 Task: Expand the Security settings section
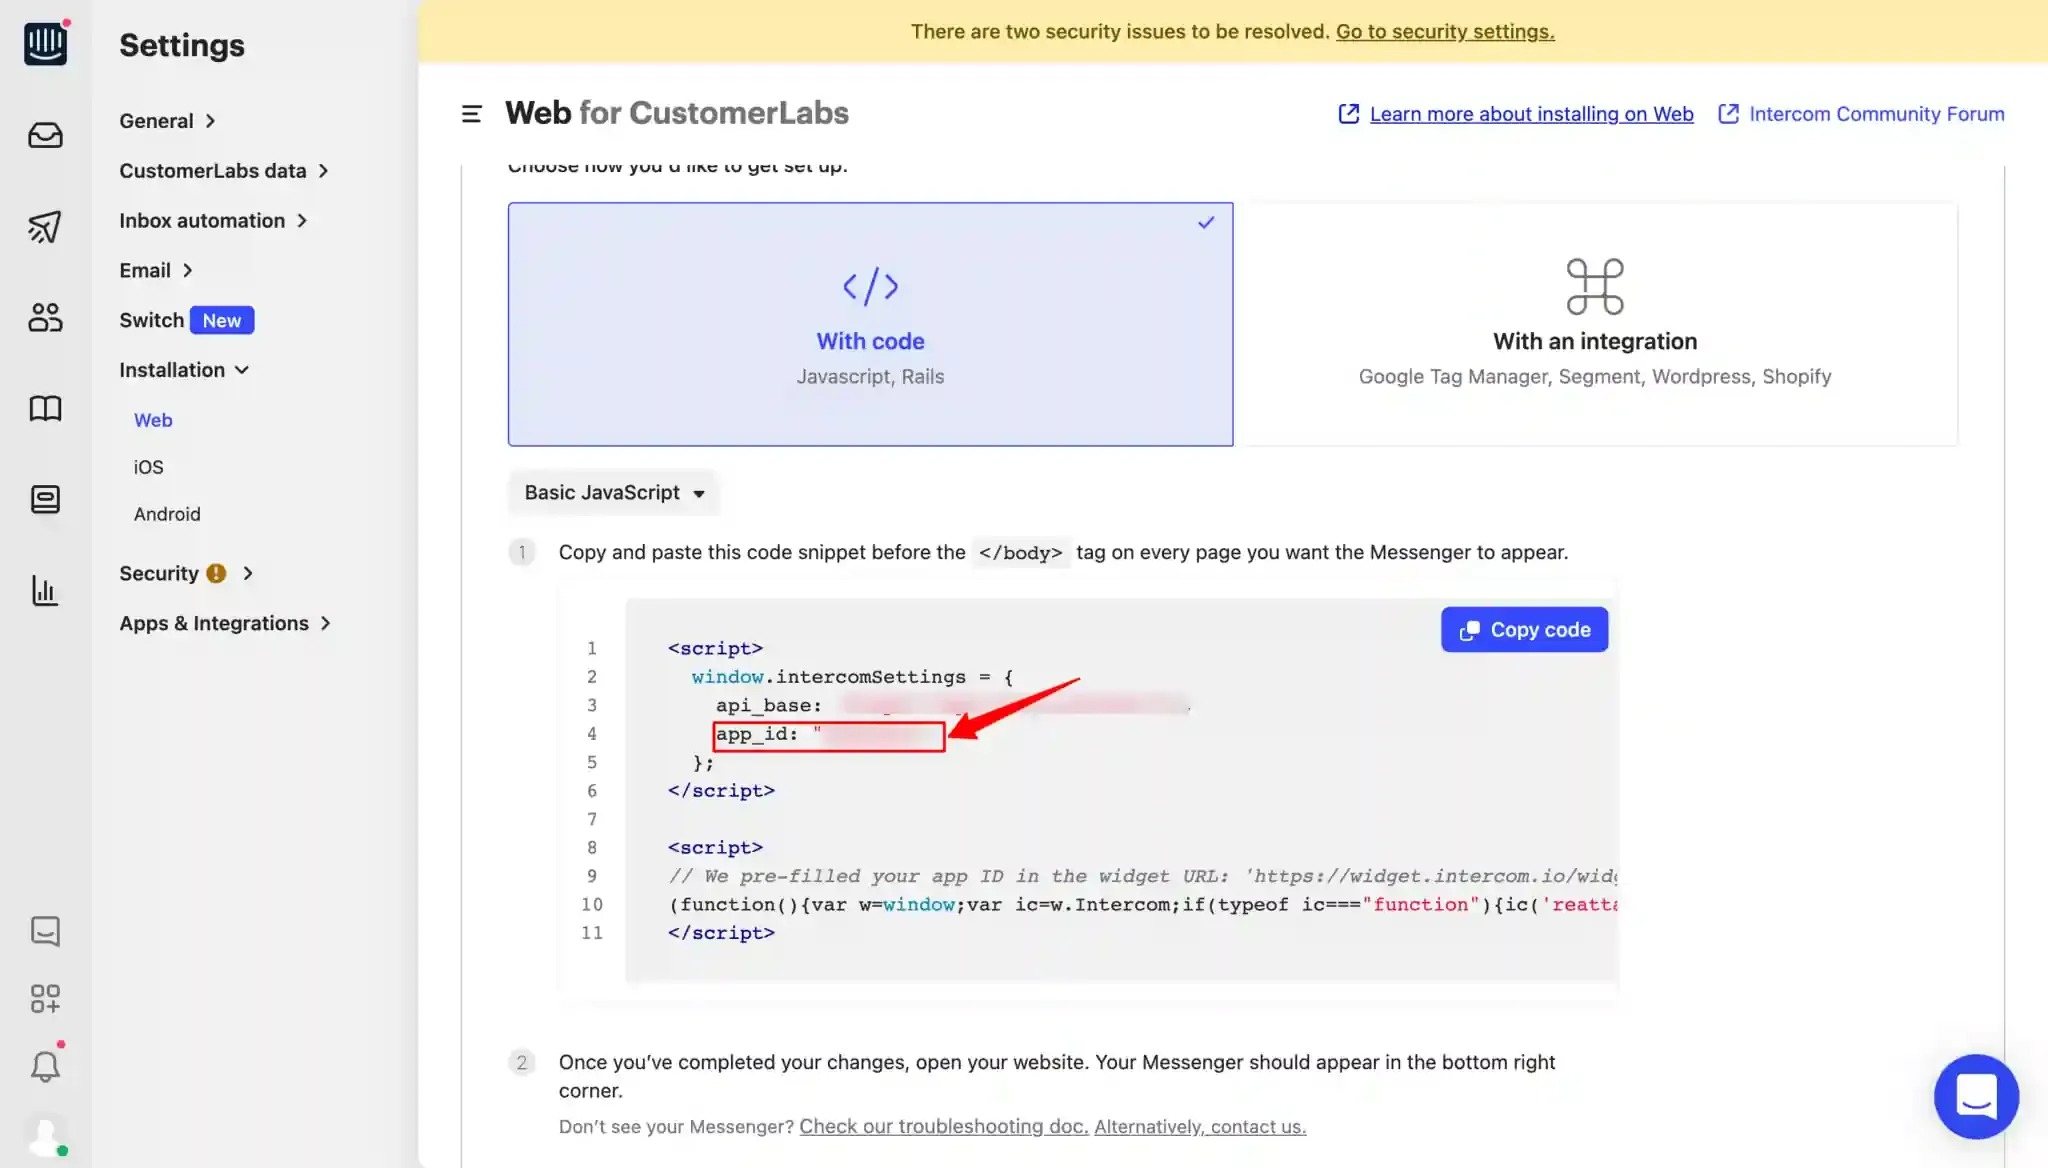pos(186,573)
